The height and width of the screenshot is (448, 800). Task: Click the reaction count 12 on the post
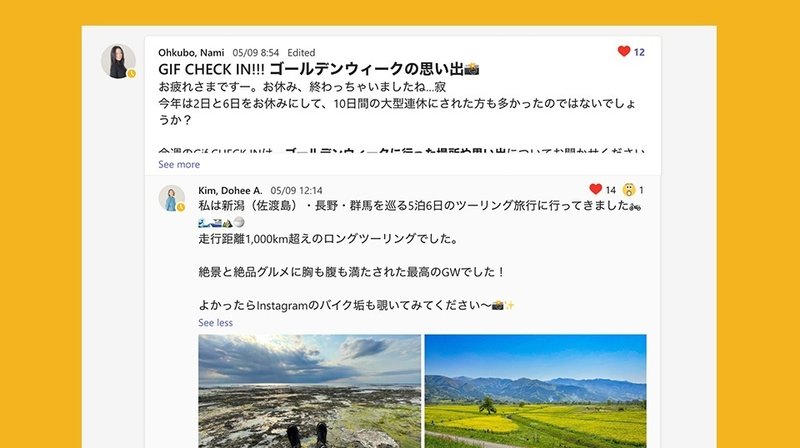(639, 52)
